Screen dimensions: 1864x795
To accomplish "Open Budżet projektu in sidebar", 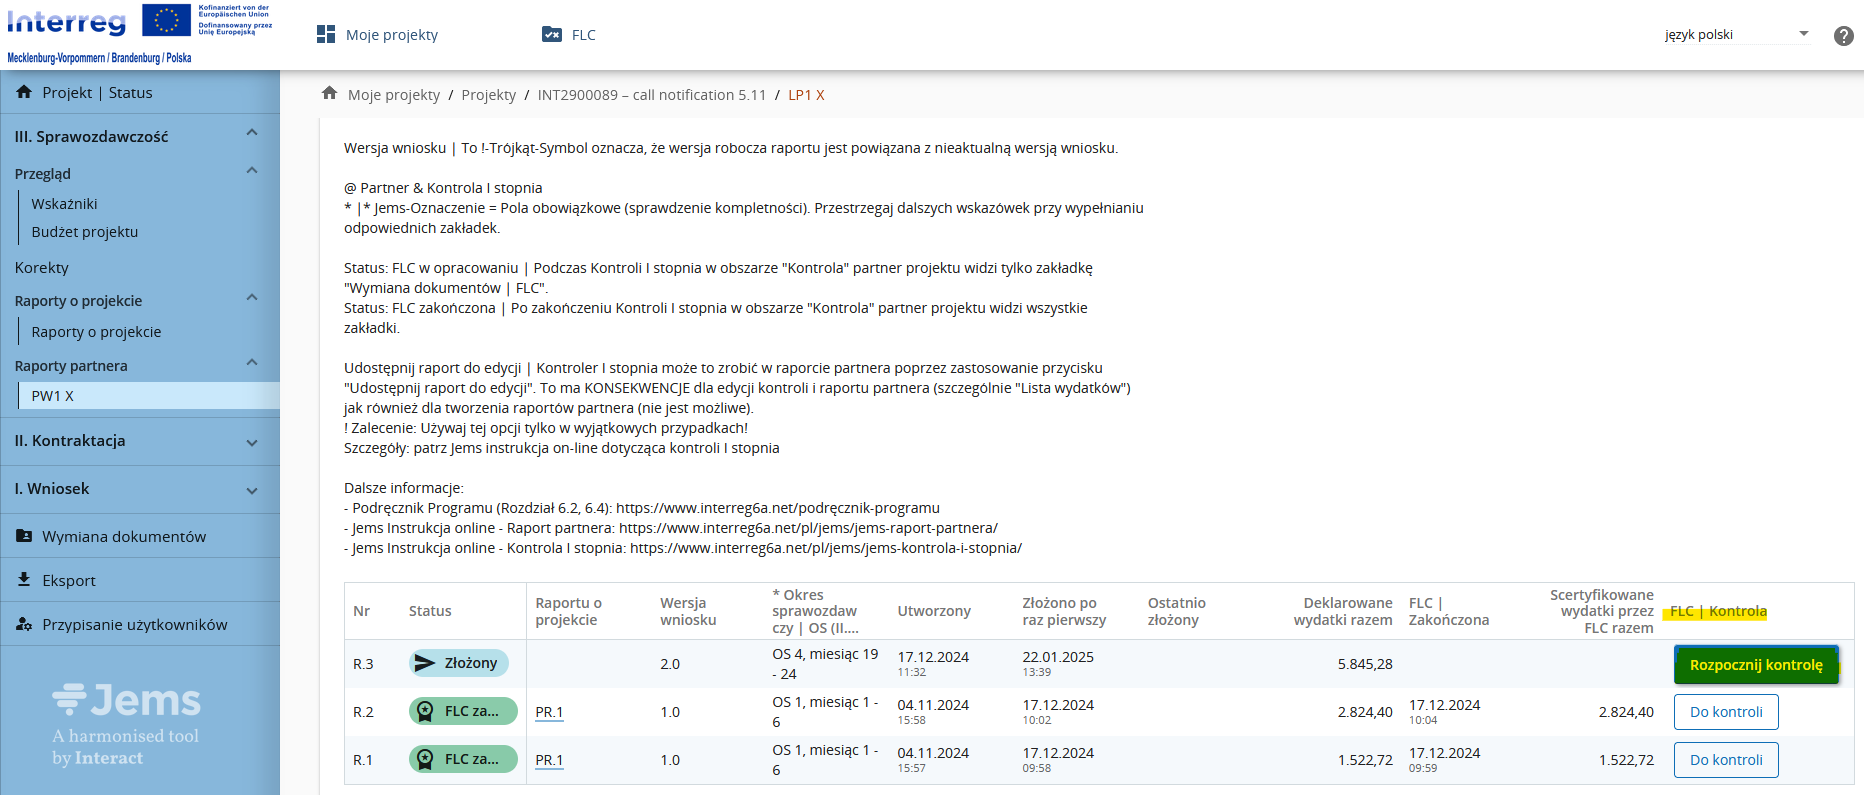I will [x=85, y=232].
